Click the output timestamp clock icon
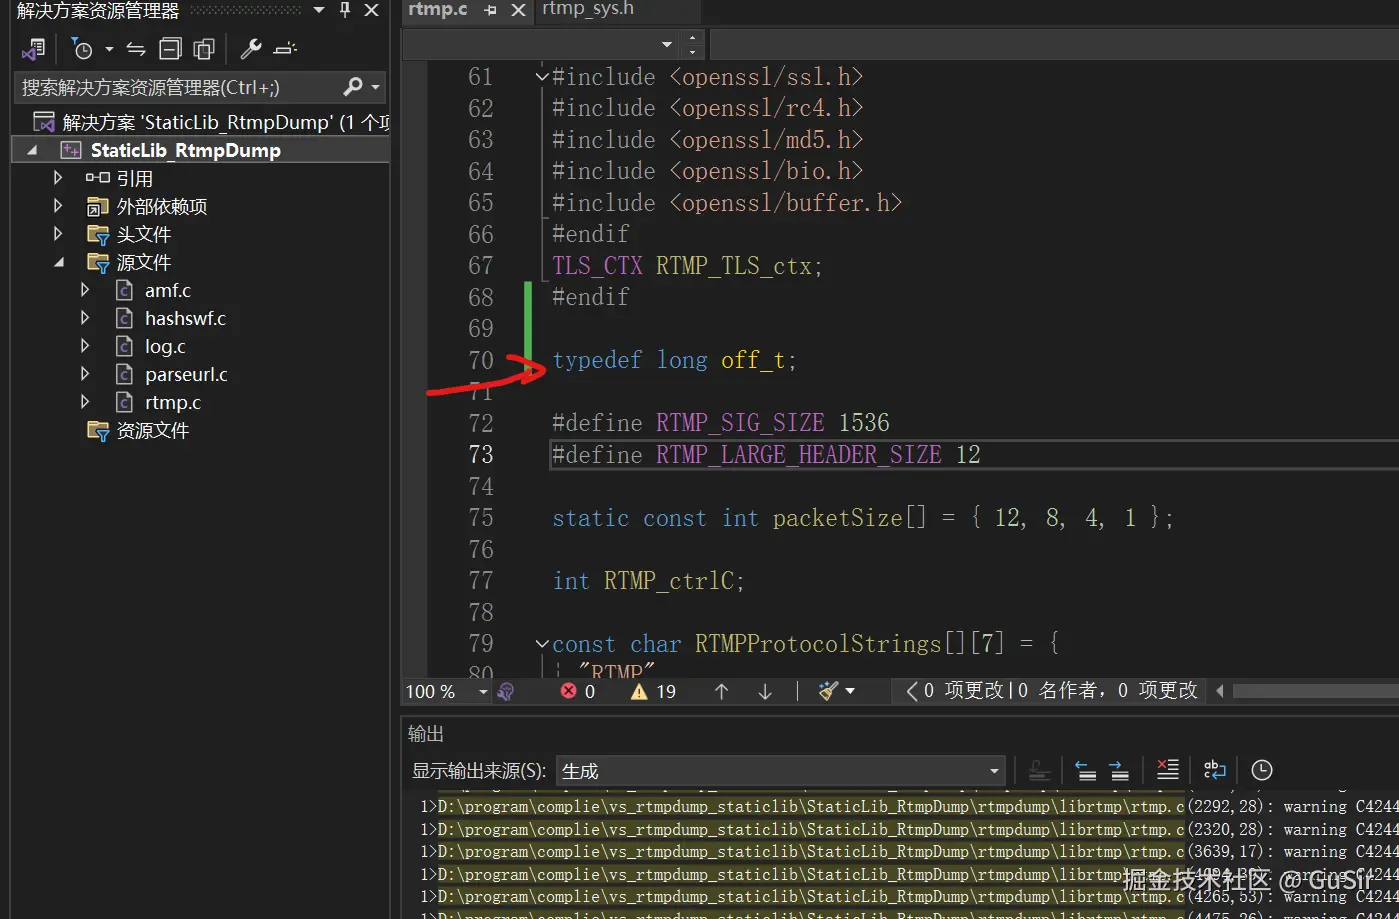 tap(1262, 770)
